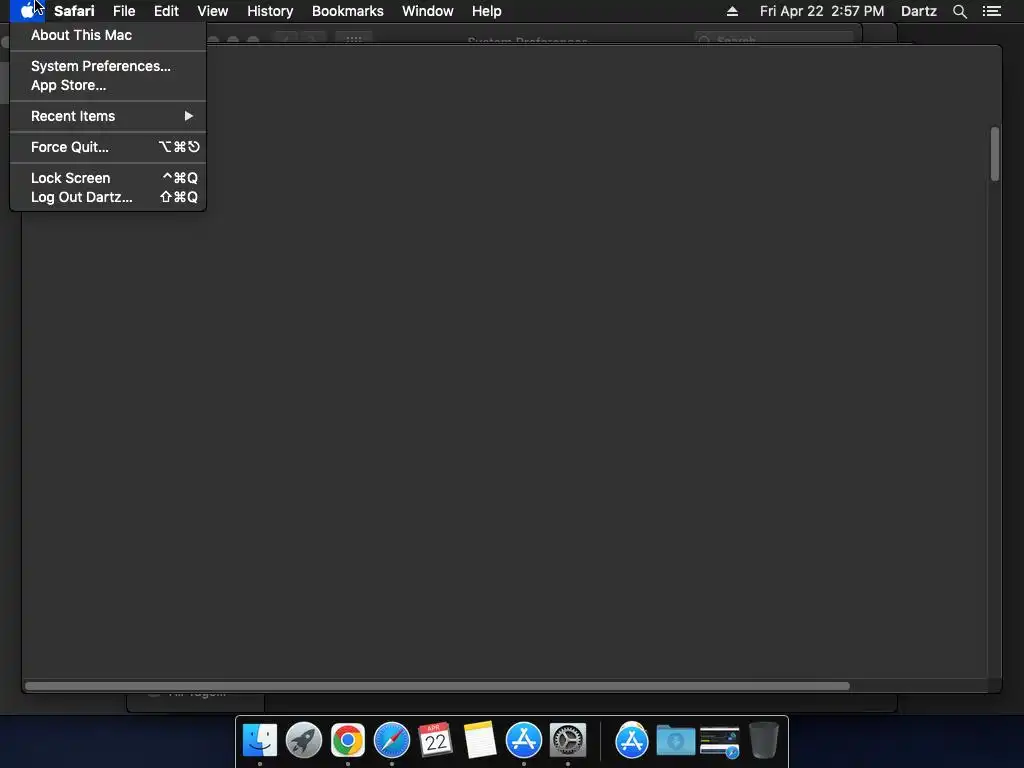Click the date and time in menu bar
The width and height of the screenshot is (1024, 768).
[822, 11]
